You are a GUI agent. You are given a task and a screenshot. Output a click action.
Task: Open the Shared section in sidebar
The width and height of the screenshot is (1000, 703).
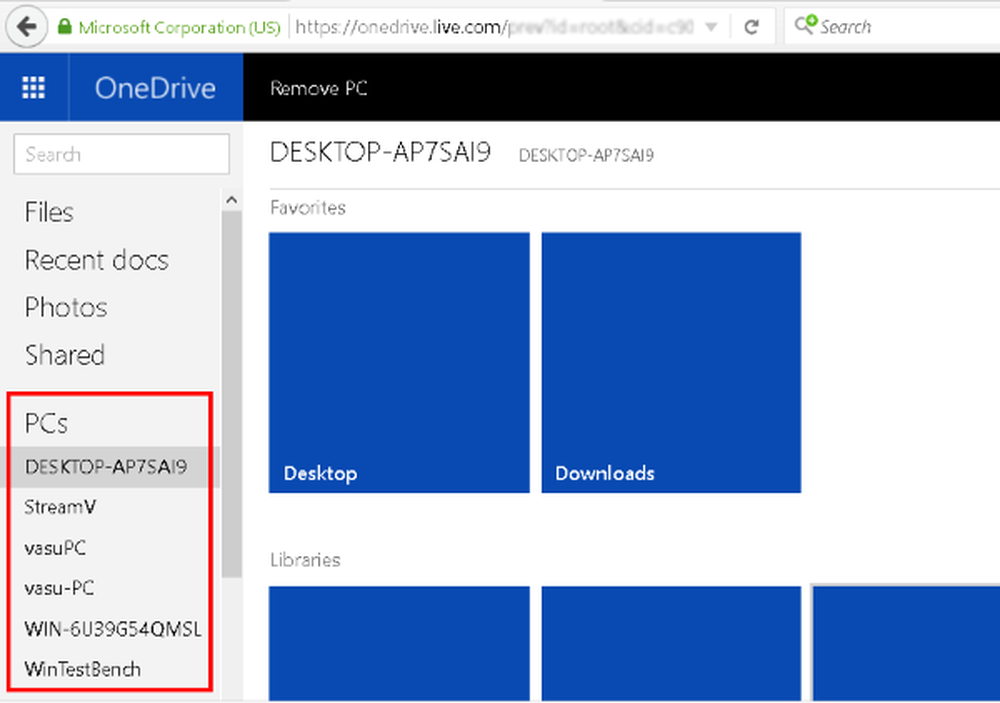point(64,355)
